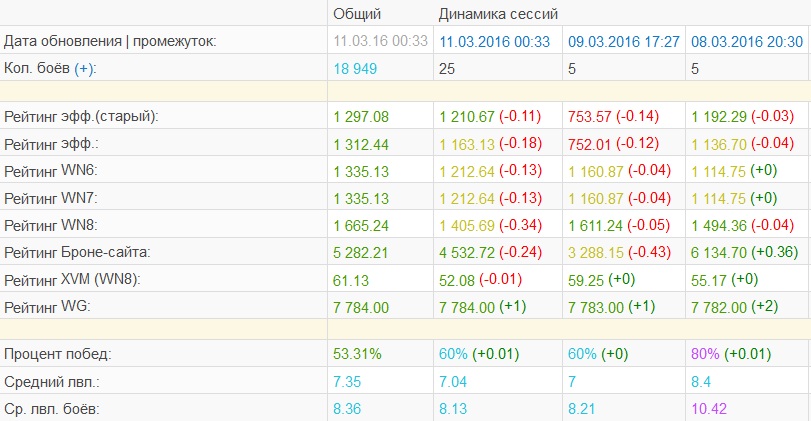Click the win rate 53.31%
811x421 pixels.
click(357, 354)
